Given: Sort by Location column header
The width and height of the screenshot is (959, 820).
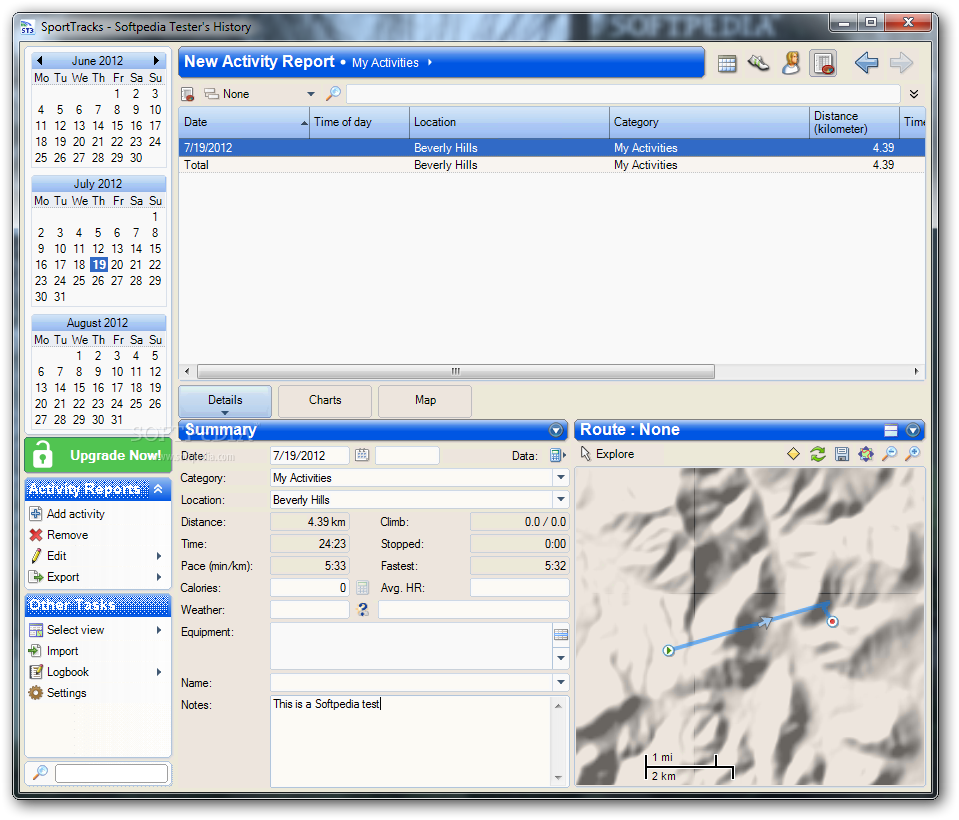Looking at the screenshot, I should 509,122.
